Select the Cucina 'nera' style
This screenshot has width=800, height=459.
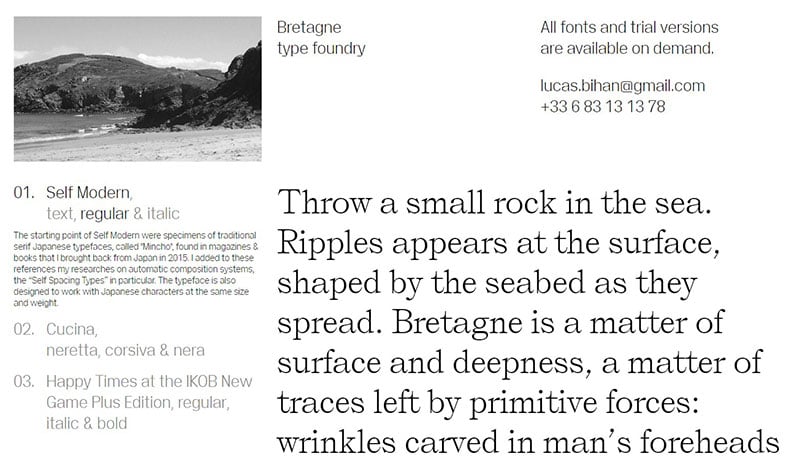point(189,350)
